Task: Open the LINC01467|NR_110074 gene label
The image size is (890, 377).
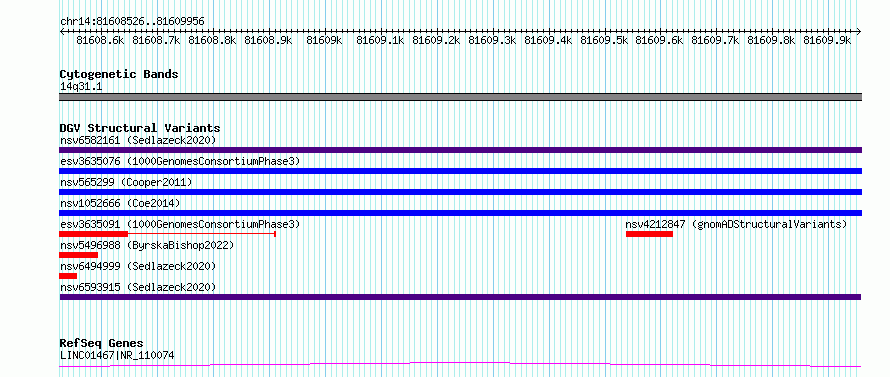Action: [117, 356]
